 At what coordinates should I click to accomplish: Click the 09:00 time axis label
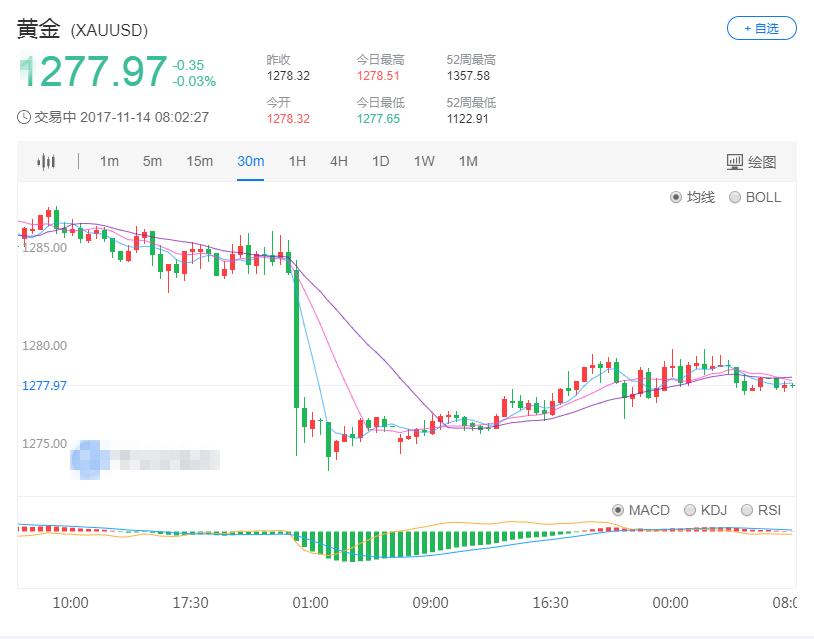tap(431, 603)
